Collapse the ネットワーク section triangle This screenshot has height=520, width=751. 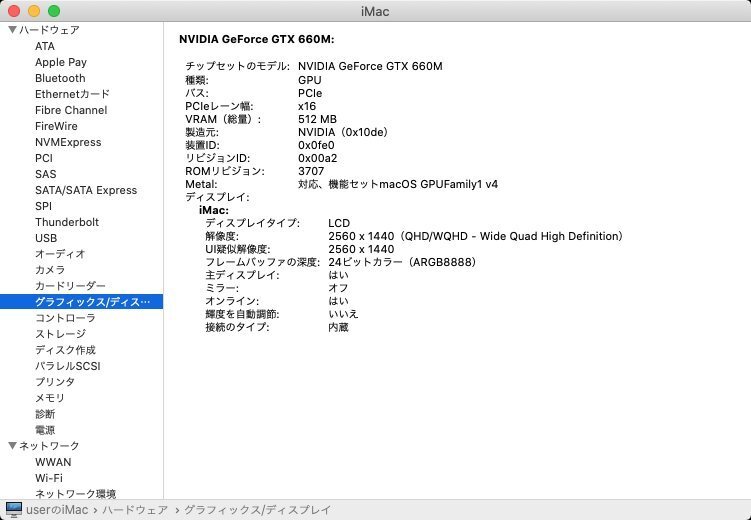click(13, 445)
